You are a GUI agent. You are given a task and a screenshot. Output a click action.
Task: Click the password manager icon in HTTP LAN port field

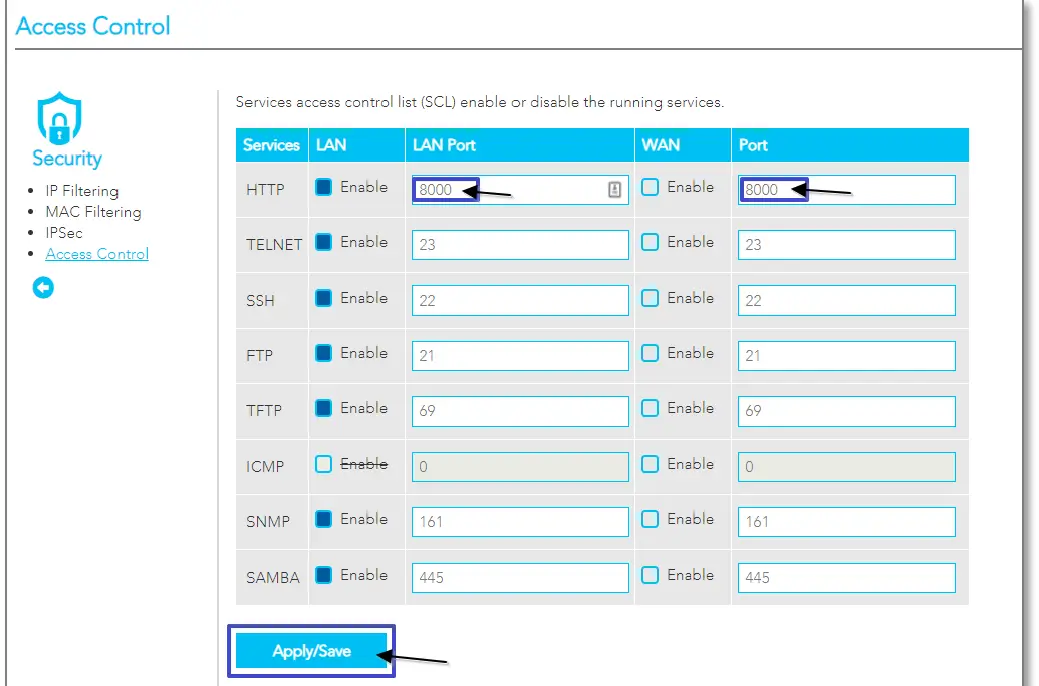click(x=614, y=190)
